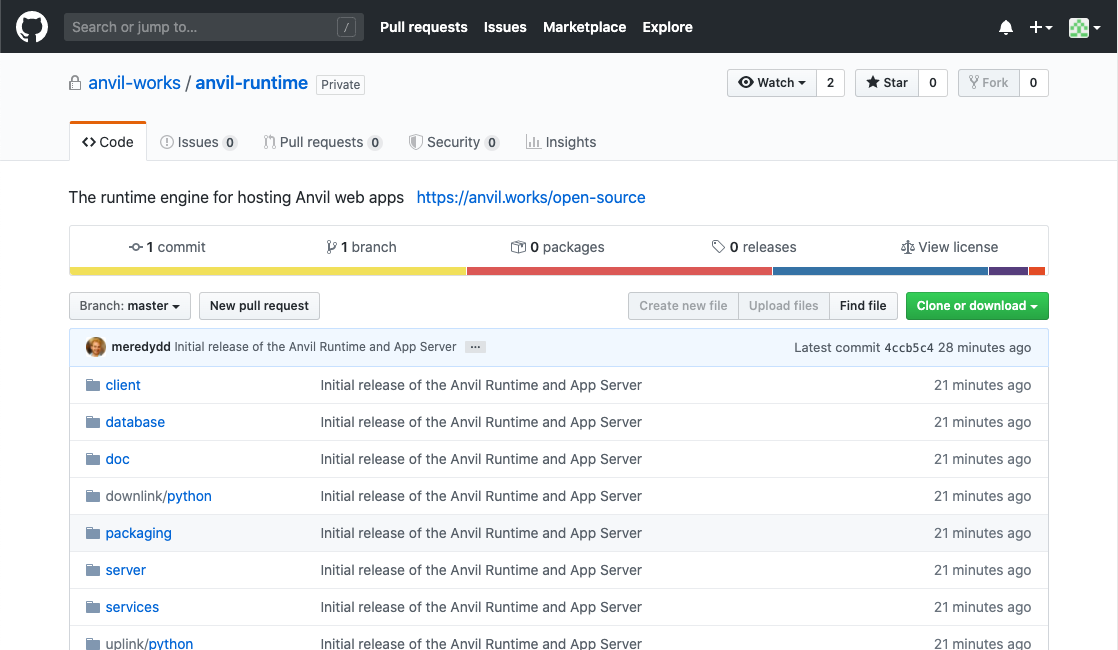The width and height of the screenshot is (1118, 650).
Task: Click the folder icon beside packaging
Action: (93, 533)
